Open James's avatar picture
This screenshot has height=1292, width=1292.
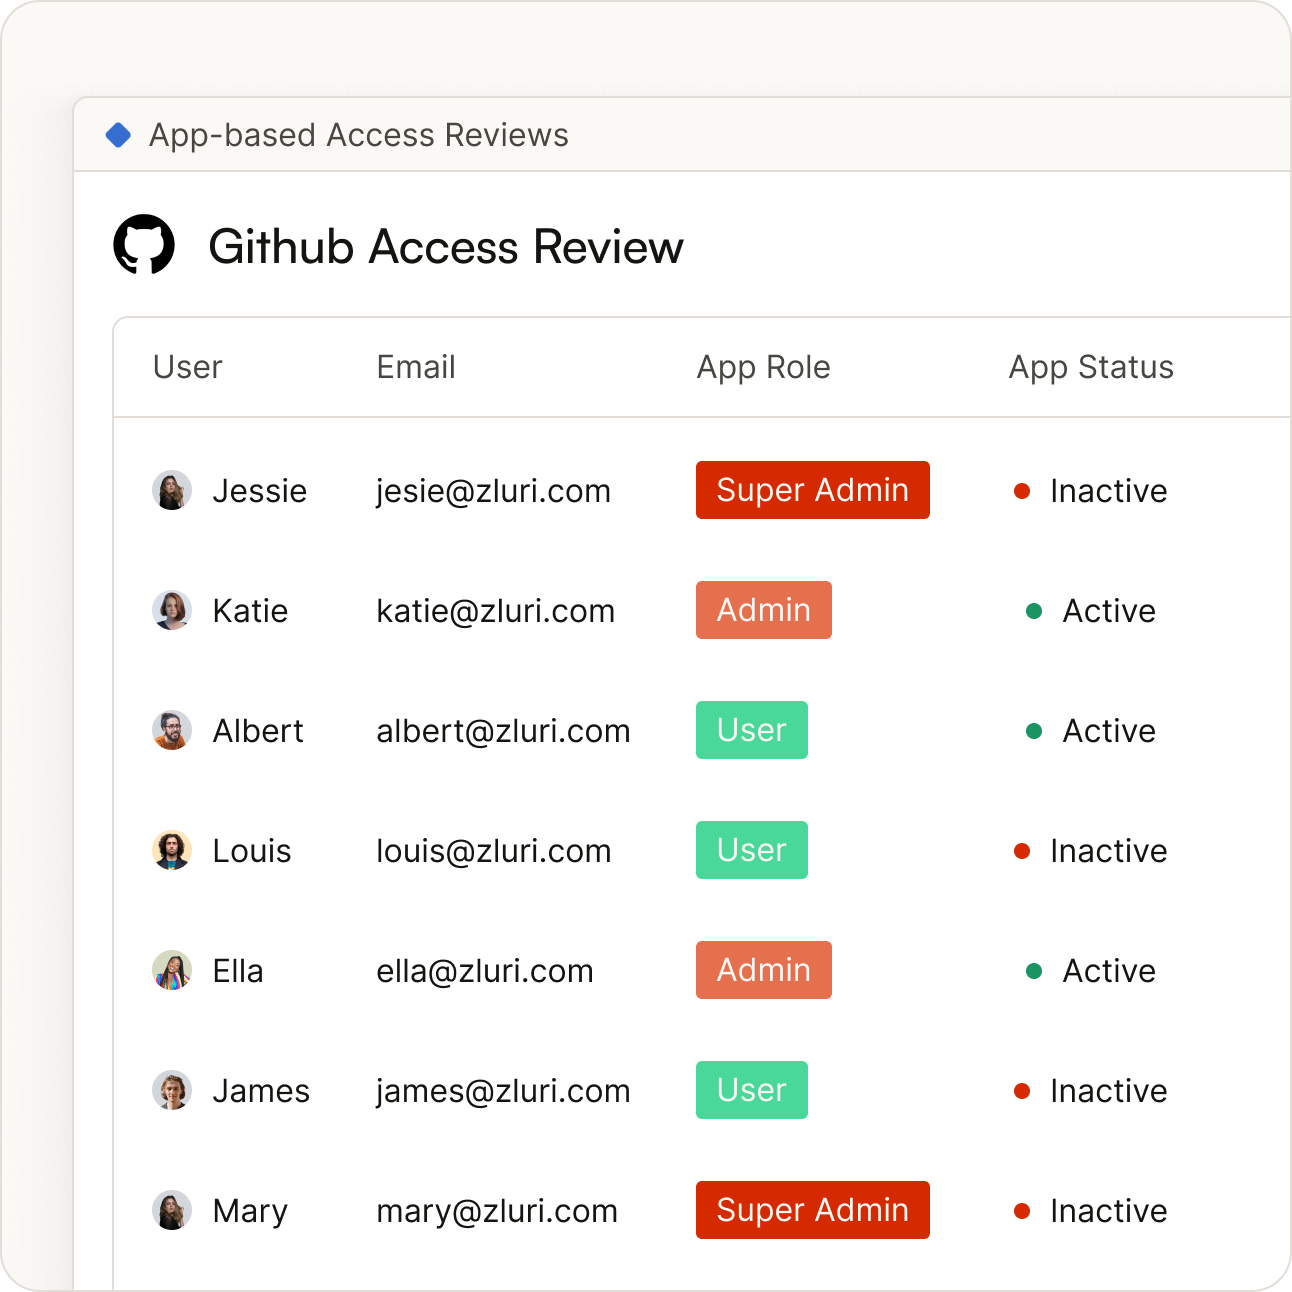pos(172,1090)
